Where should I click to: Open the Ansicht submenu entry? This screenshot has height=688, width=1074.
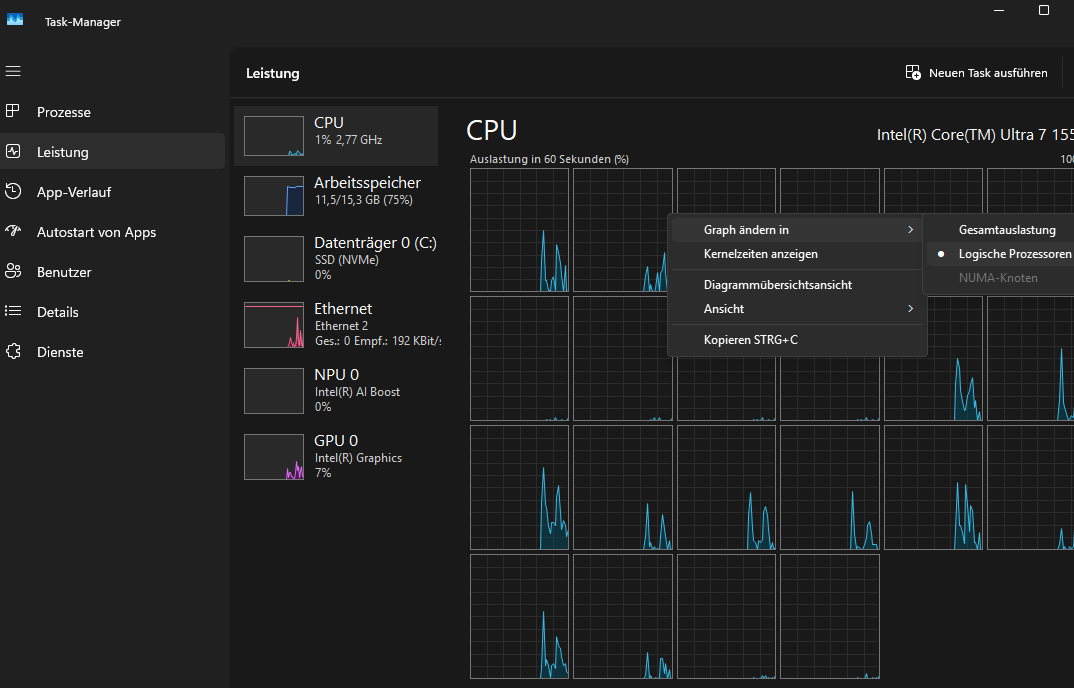pyautogui.click(x=797, y=308)
